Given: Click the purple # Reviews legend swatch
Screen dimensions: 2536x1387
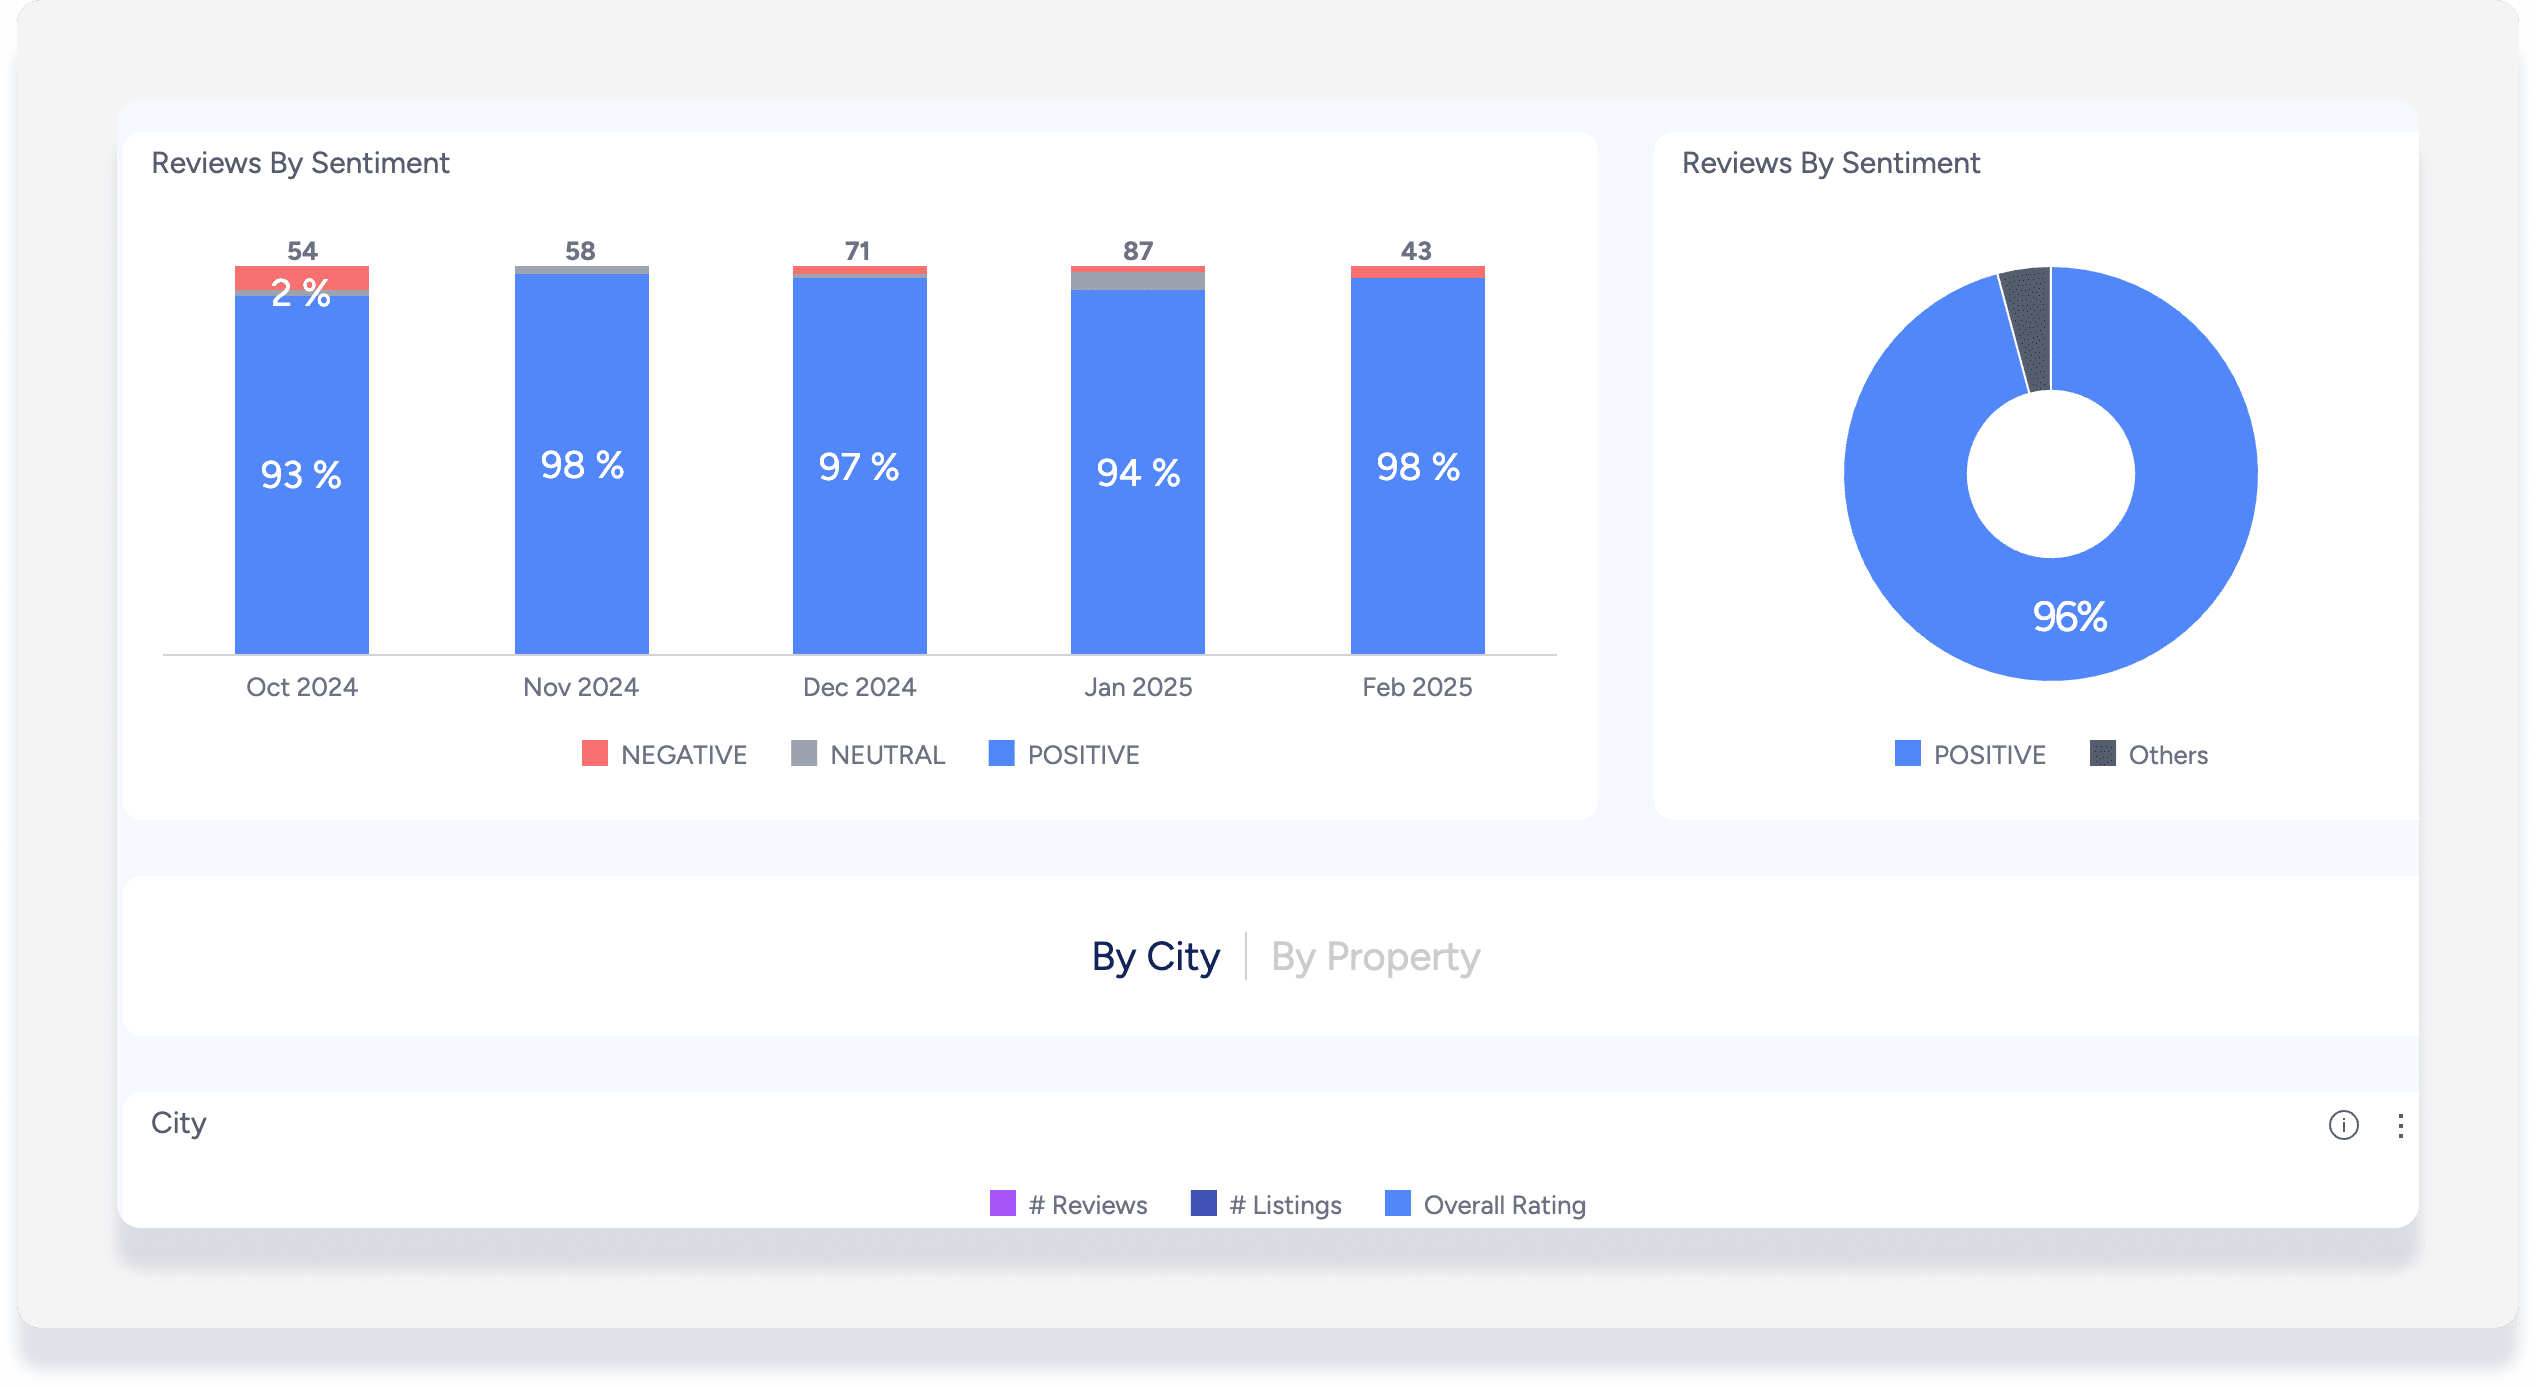Looking at the screenshot, I should (1003, 1203).
